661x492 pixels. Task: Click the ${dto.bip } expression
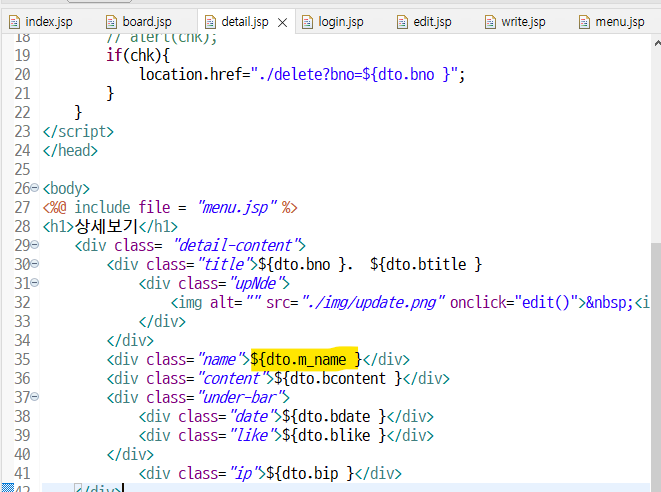pos(310,473)
